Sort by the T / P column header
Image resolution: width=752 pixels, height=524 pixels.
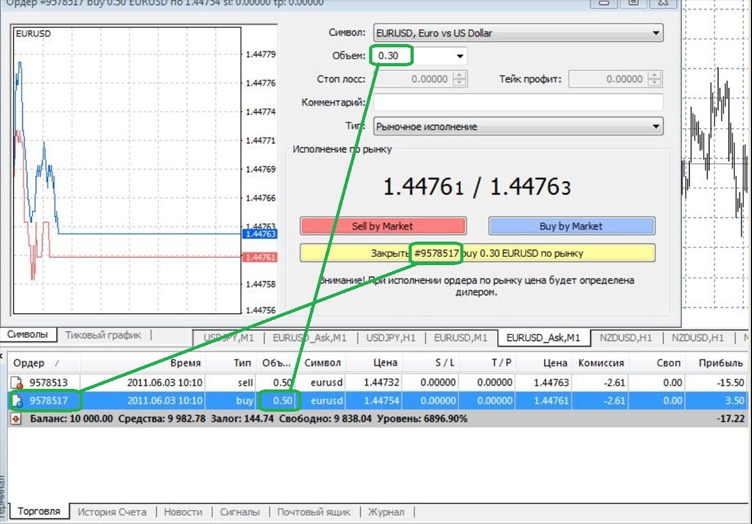[488, 363]
